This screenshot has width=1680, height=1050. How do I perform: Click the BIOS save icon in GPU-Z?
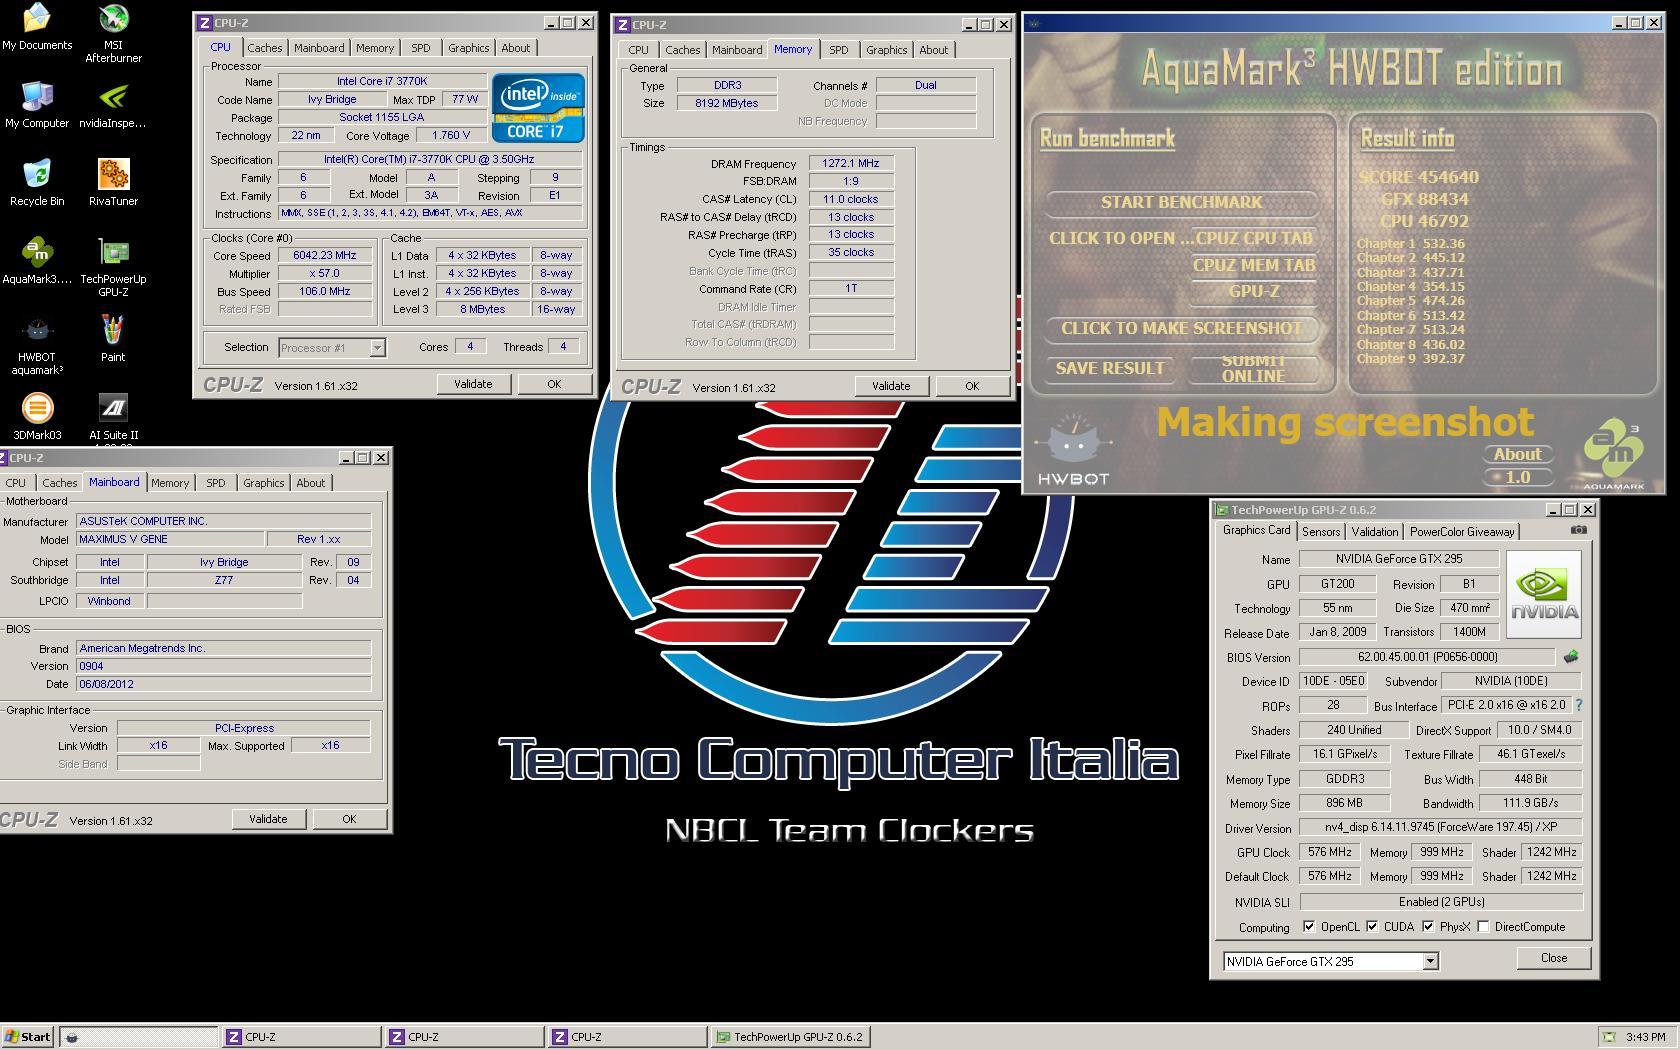coord(1570,657)
